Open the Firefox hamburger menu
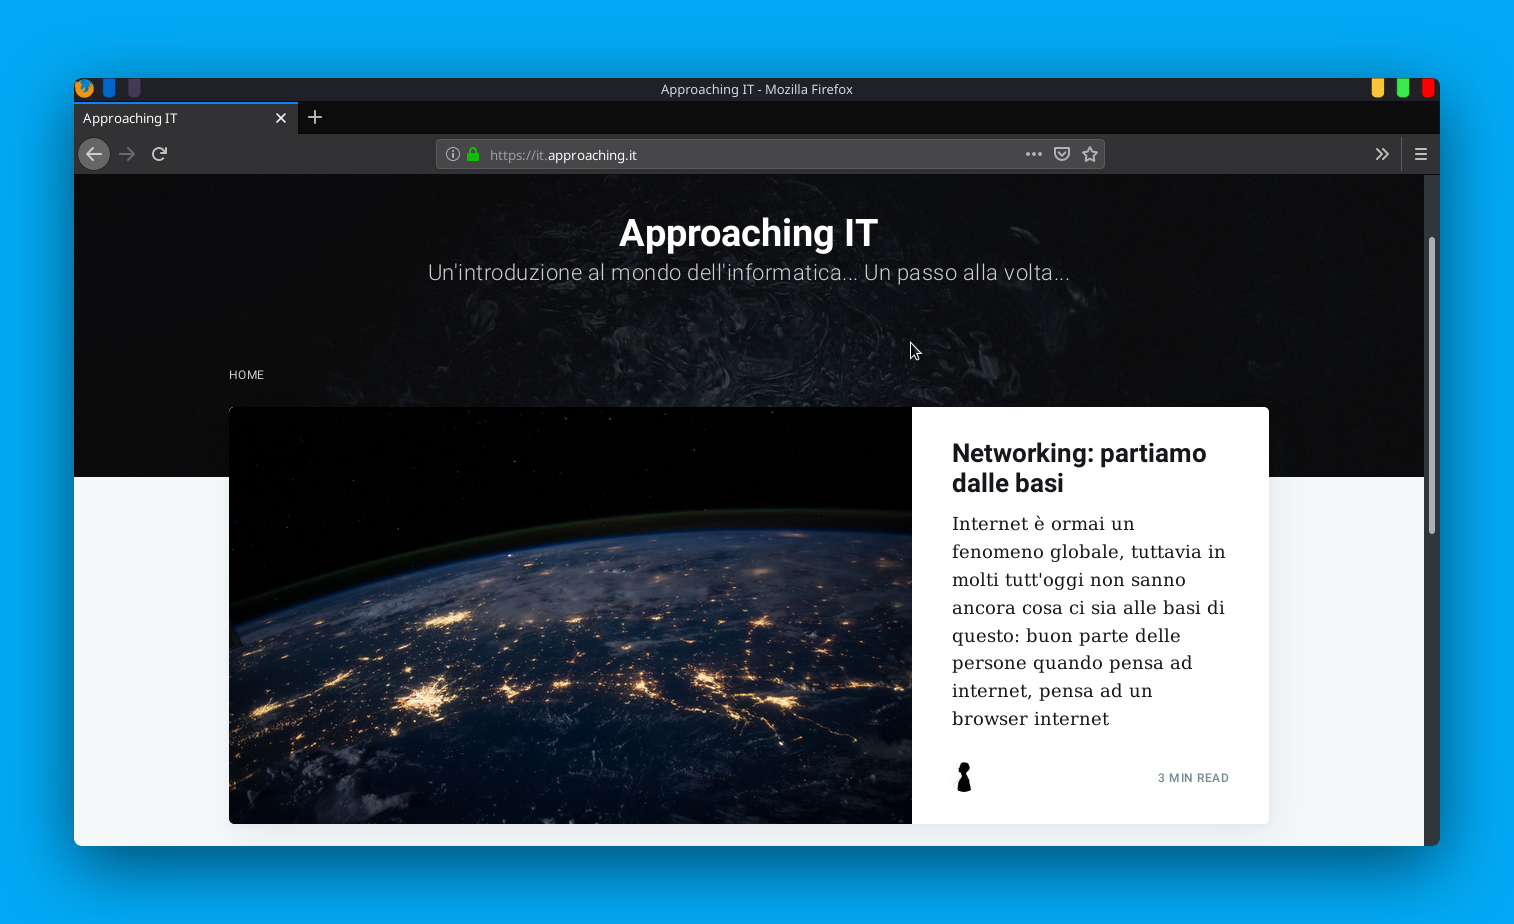1514x924 pixels. coord(1420,154)
